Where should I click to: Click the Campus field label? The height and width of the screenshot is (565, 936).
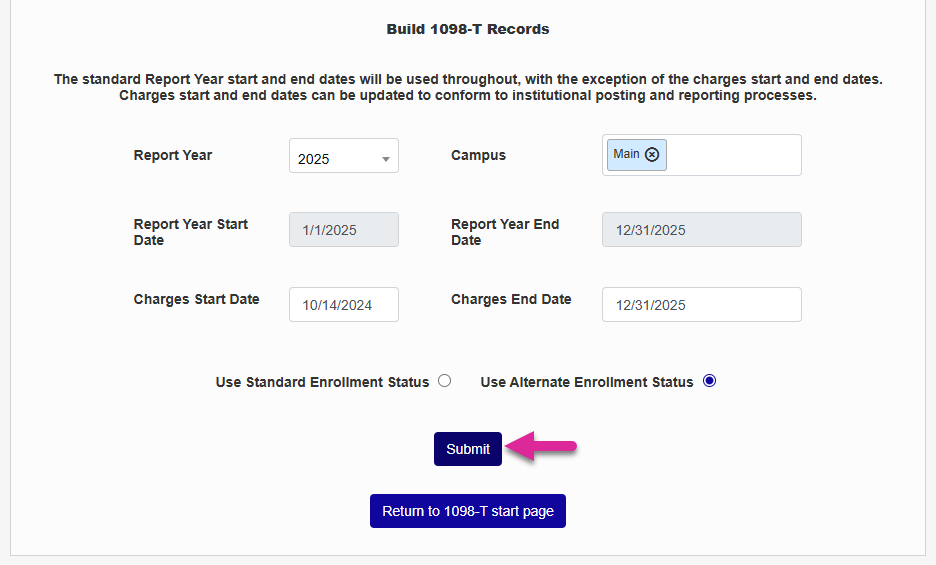[x=478, y=155]
